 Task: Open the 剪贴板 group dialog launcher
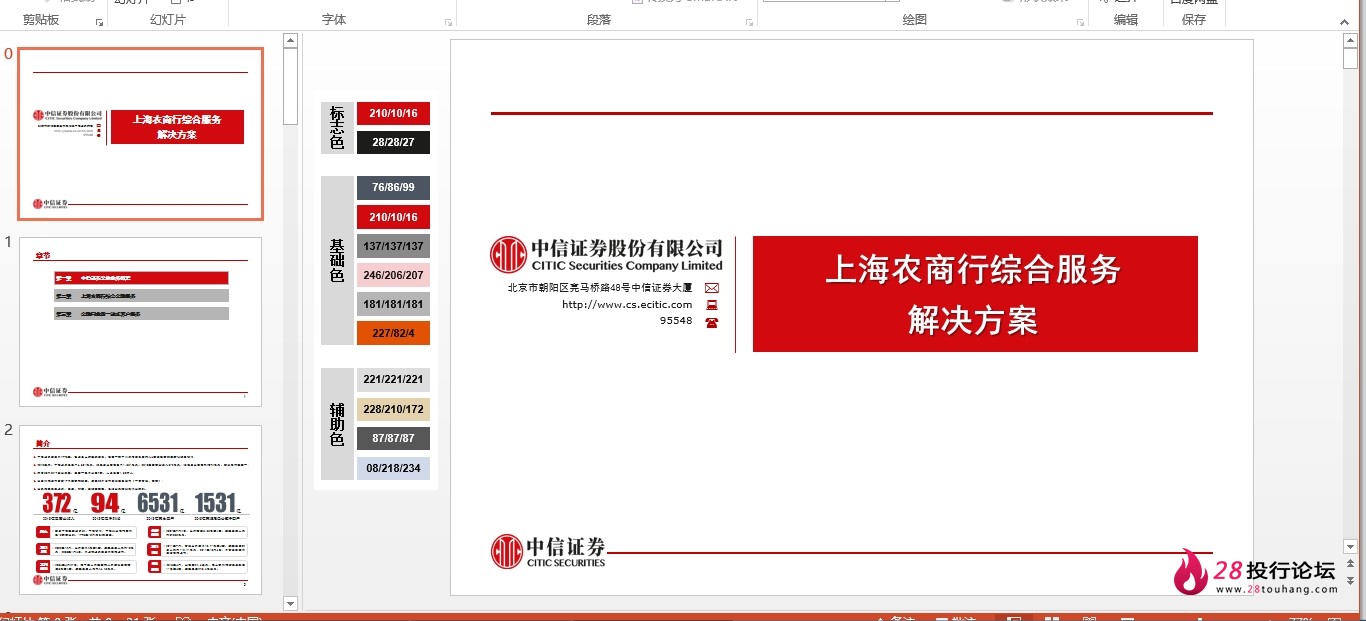tap(99, 22)
